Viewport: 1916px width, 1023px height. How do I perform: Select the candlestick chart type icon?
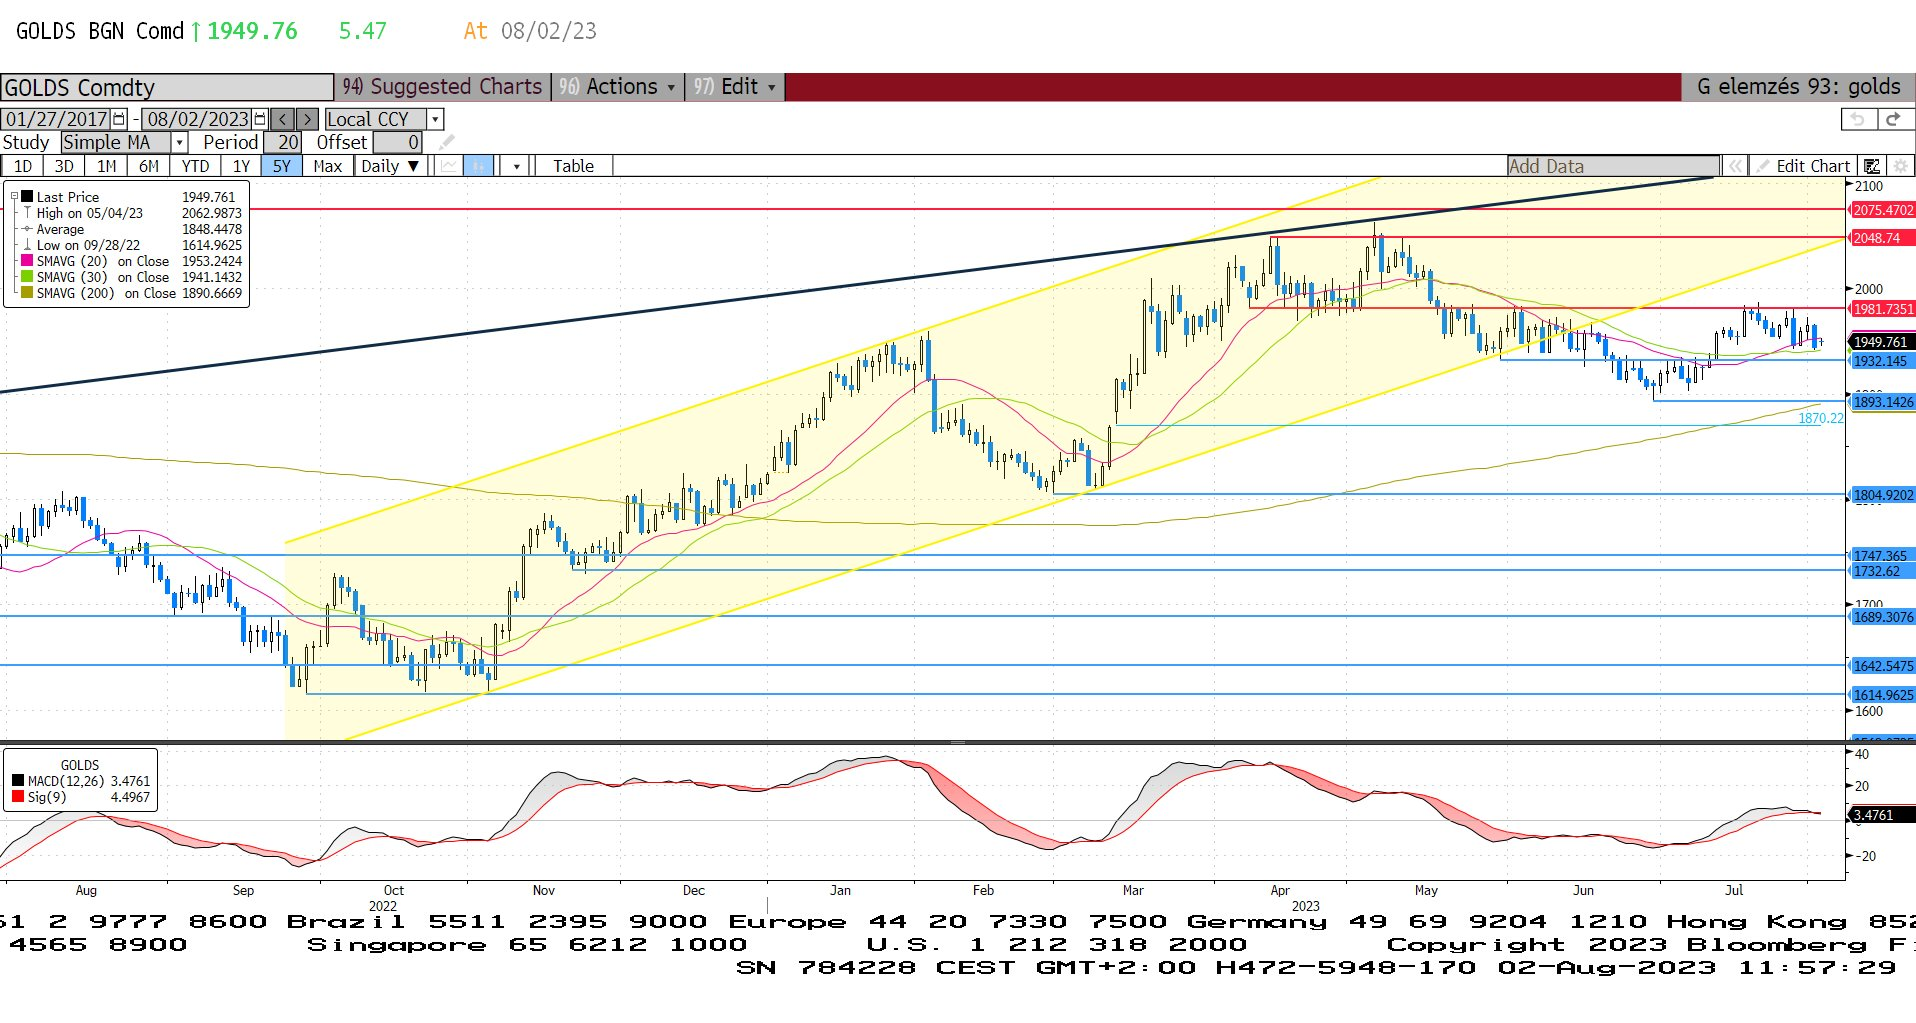pos(479,166)
